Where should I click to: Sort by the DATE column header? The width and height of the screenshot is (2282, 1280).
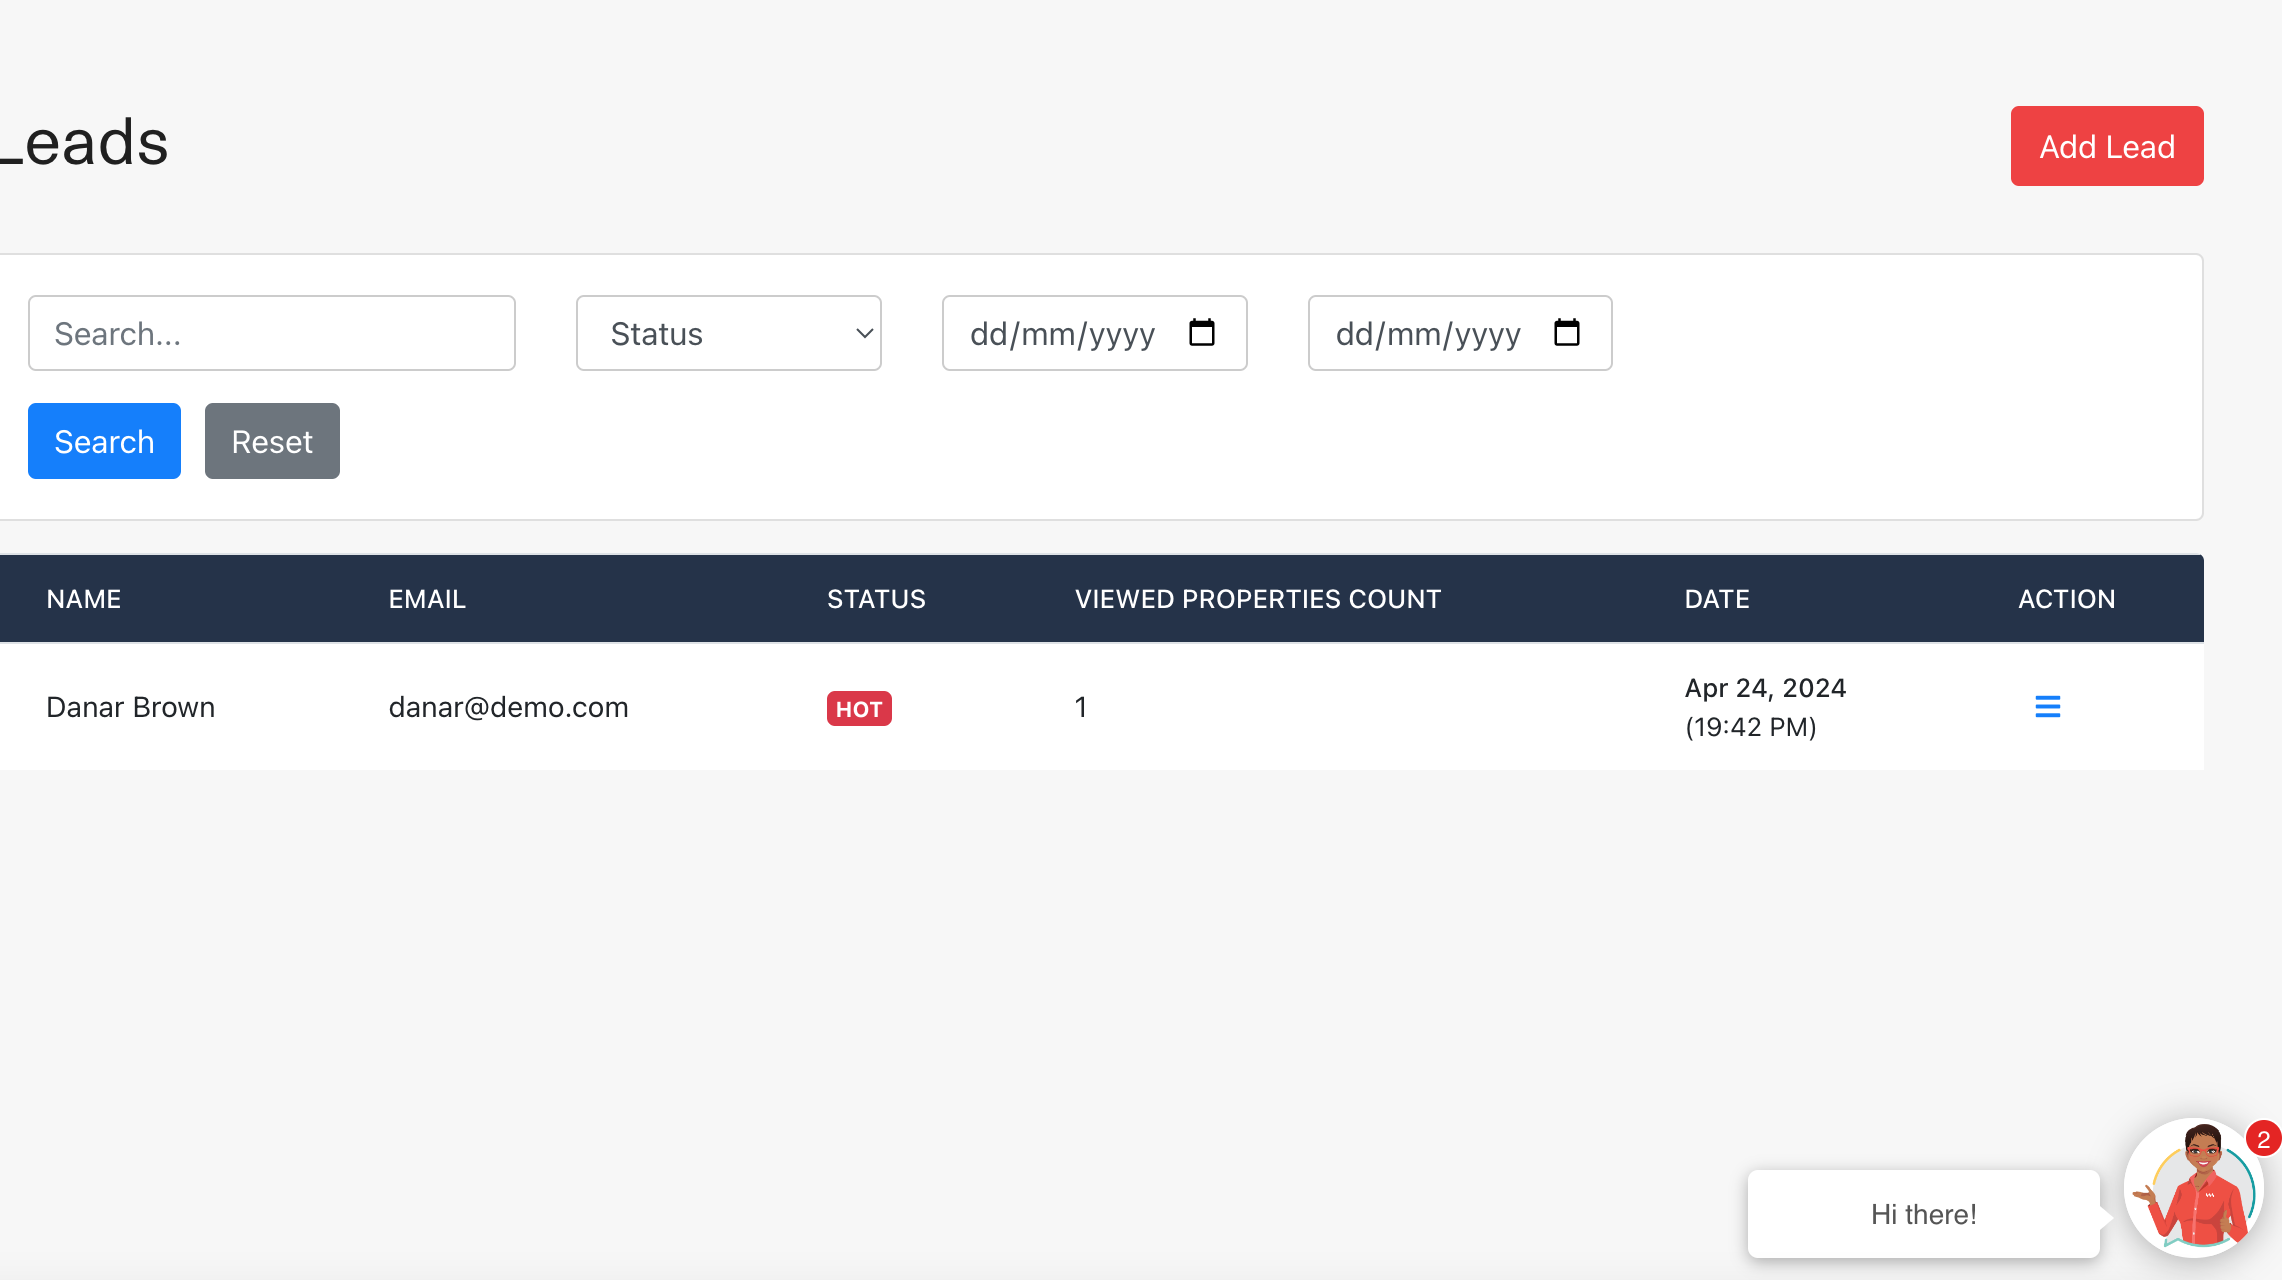1716,598
